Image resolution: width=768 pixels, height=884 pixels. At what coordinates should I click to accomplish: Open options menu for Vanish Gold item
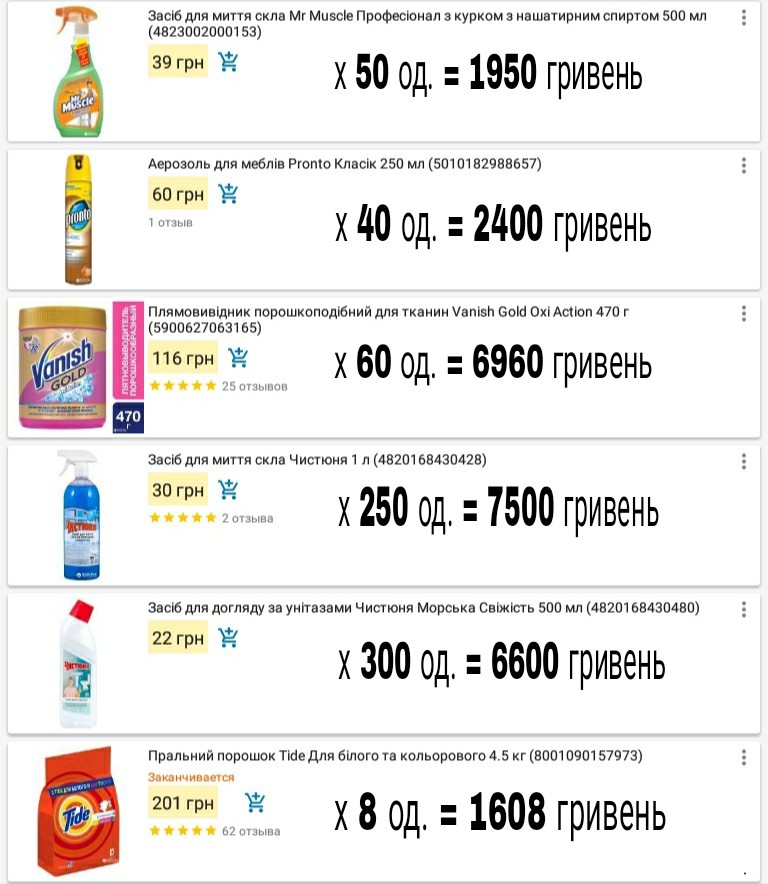pyautogui.click(x=743, y=313)
